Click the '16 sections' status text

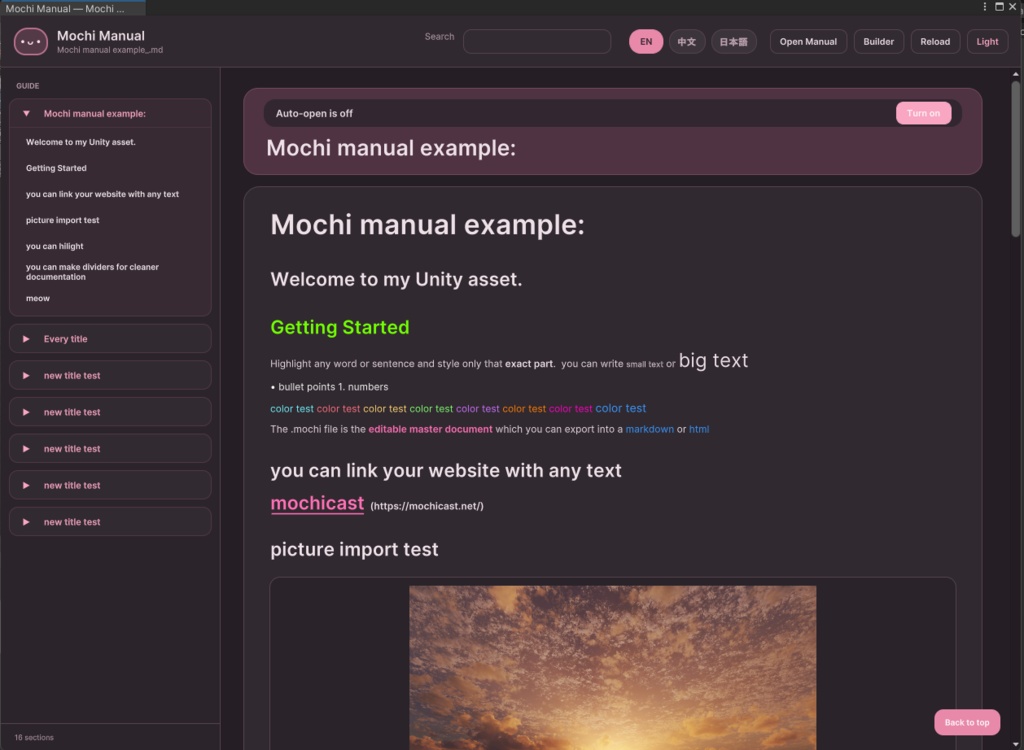point(34,738)
